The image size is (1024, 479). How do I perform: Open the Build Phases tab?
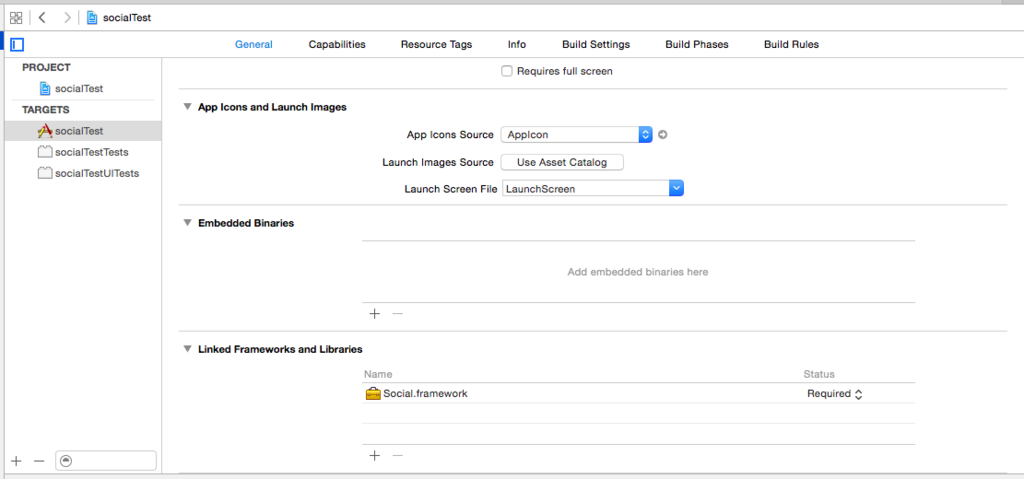pos(697,44)
